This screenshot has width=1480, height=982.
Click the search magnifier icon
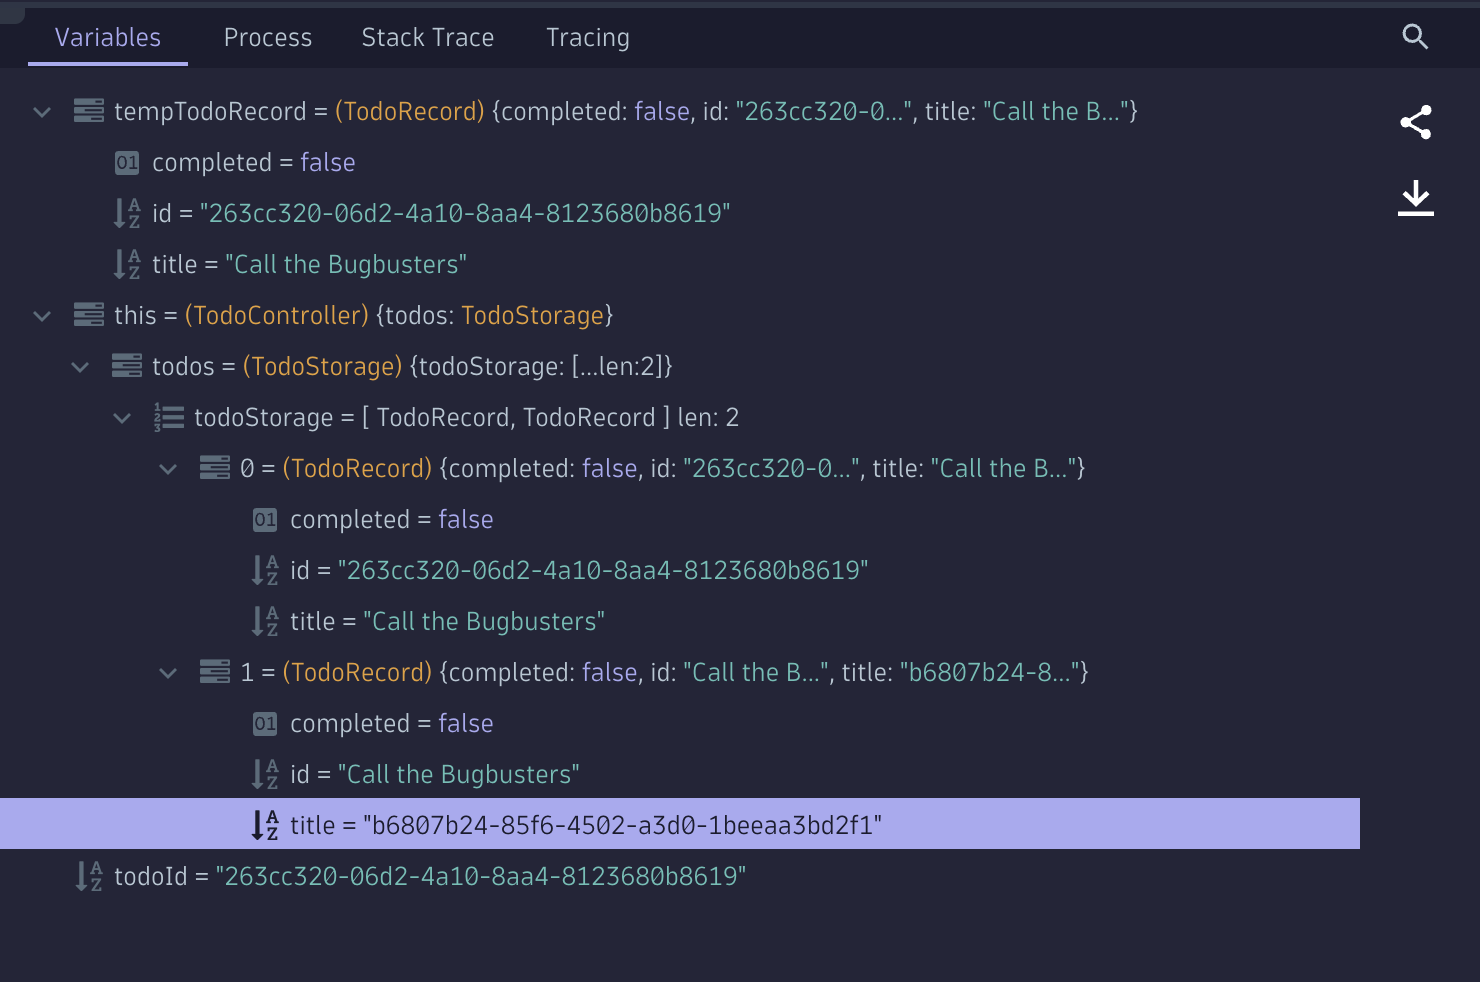coord(1415,37)
